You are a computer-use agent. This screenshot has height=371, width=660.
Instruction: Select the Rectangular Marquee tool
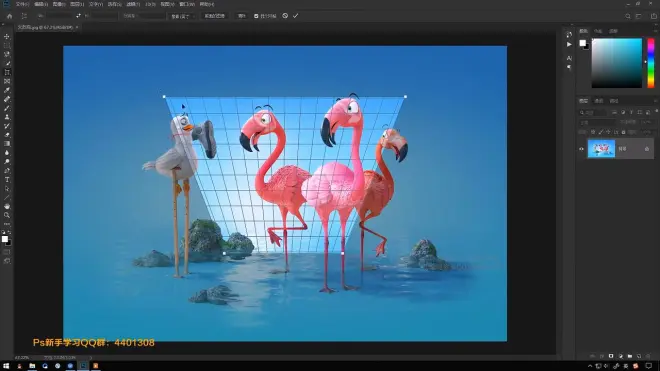pos(7,45)
